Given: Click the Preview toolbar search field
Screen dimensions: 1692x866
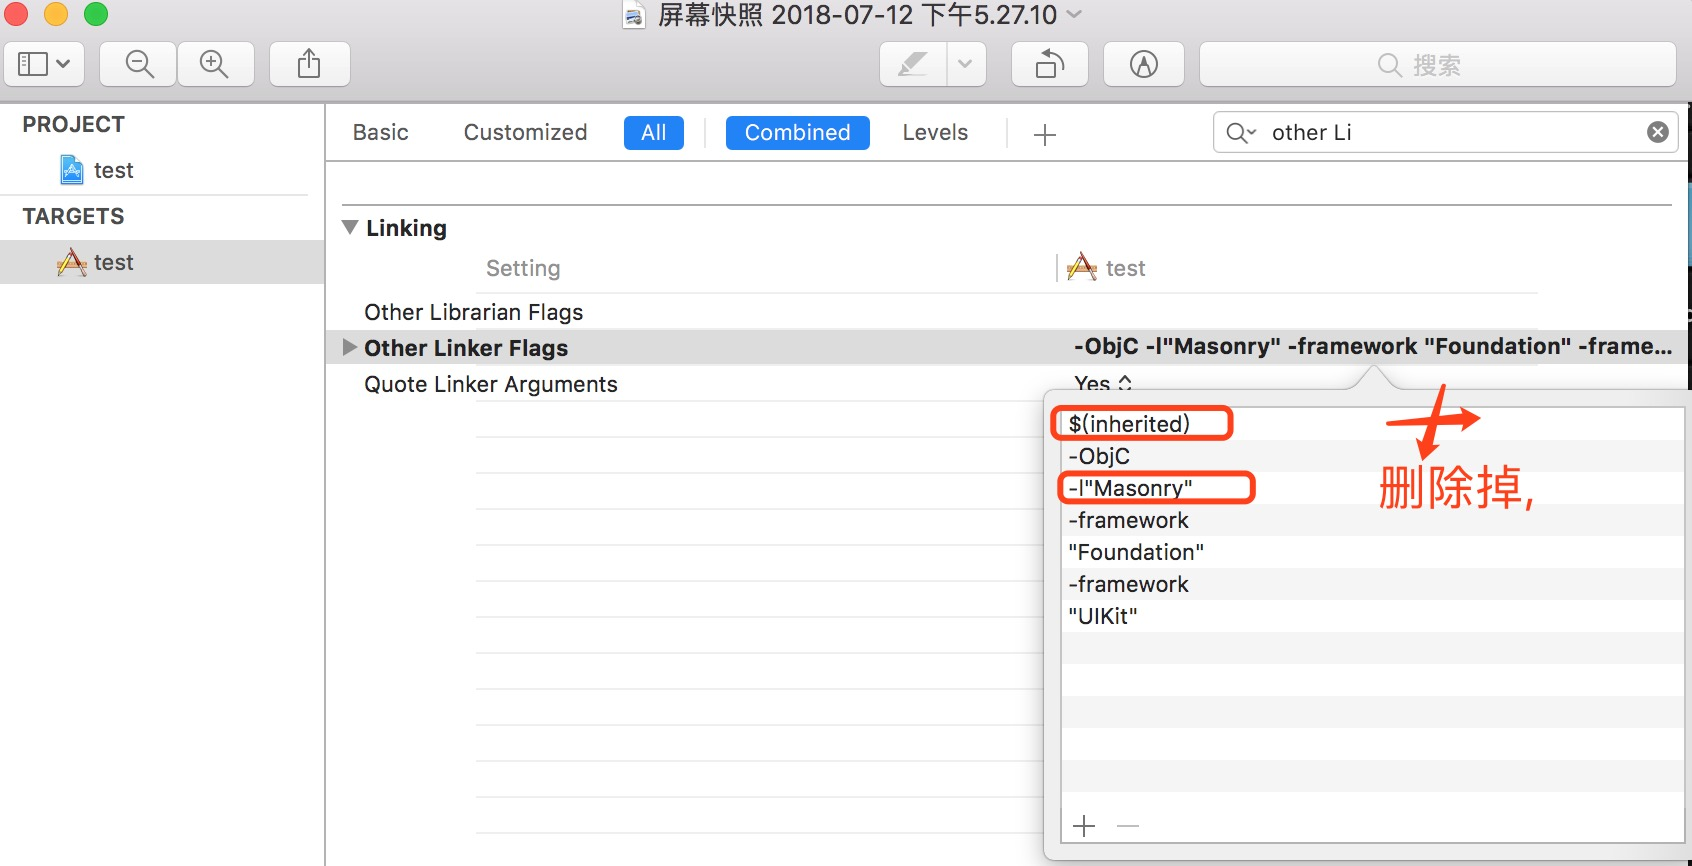Looking at the screenshot, I should (1437, 64).
